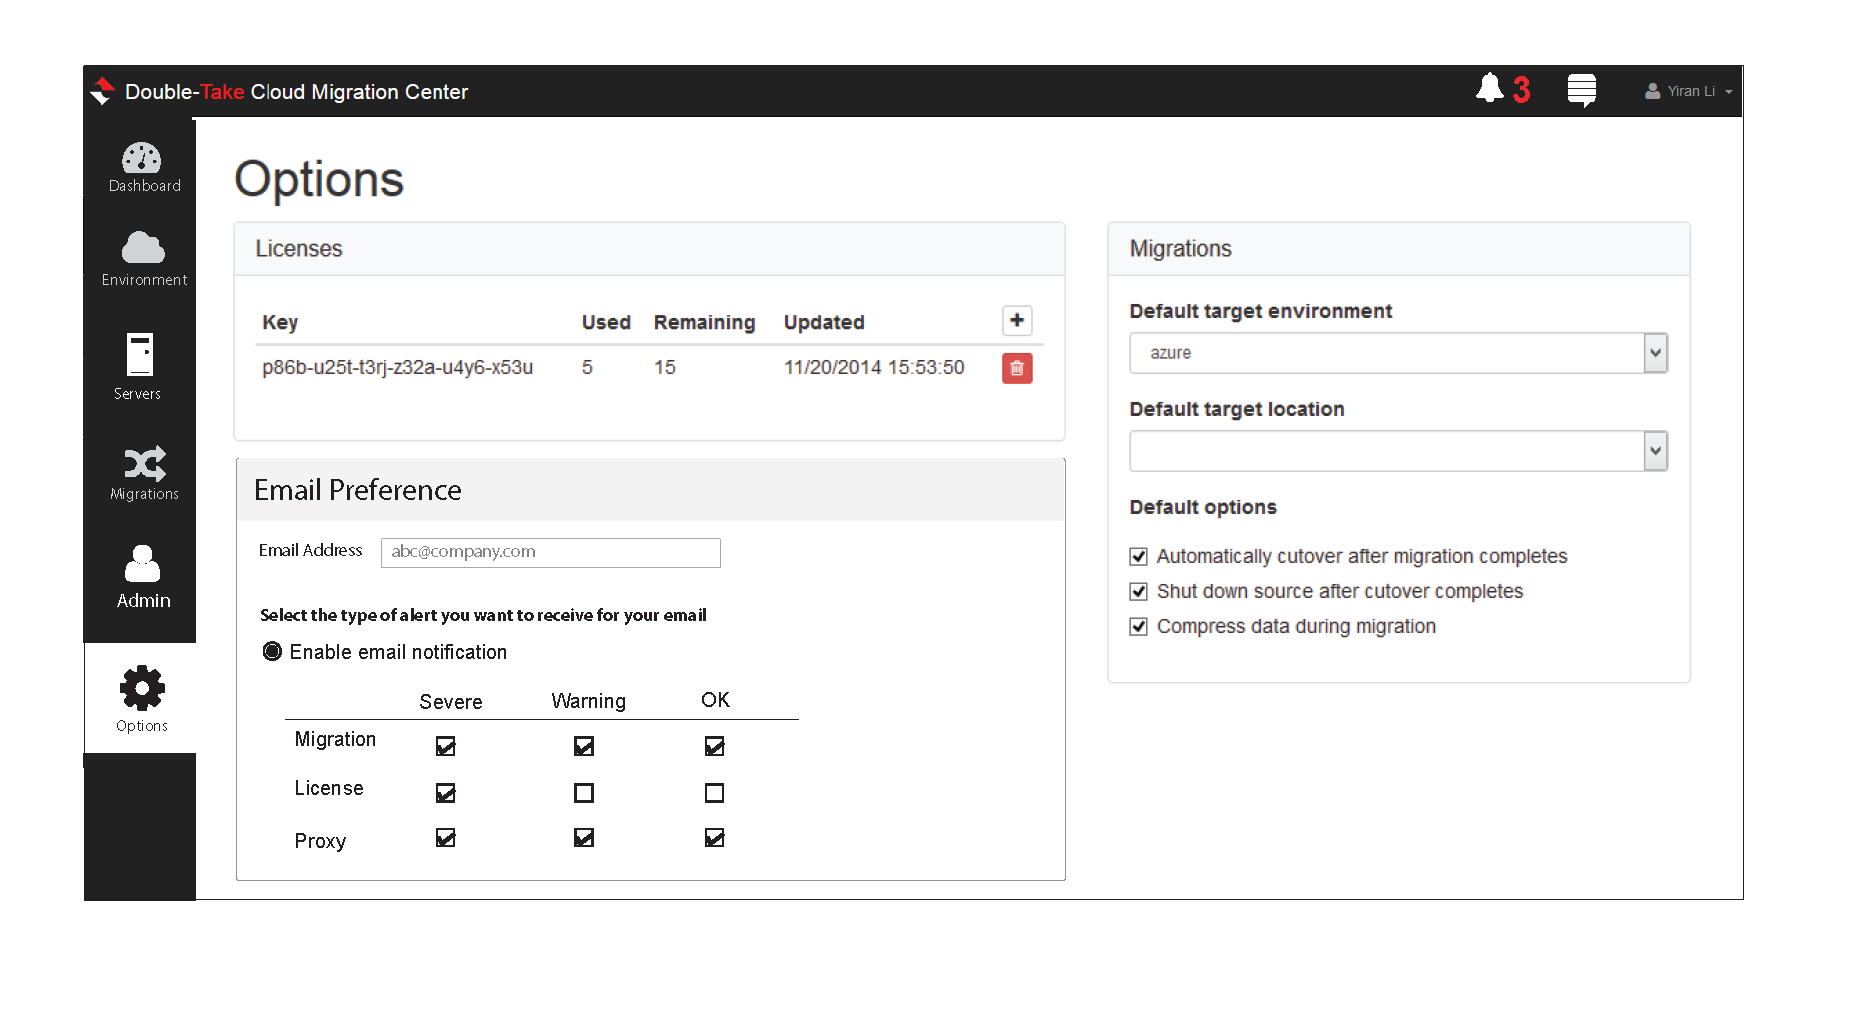The width and height of the screenshot is (1850, 1036).
Task: Enable License OK alert checkbox
Action: pos(714,793)
